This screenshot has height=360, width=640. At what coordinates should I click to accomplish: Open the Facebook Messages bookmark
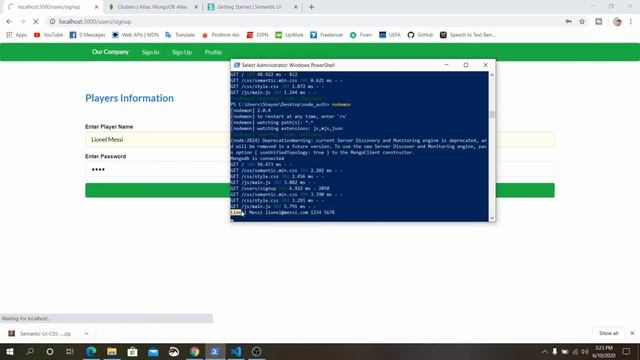pos(87,35)
